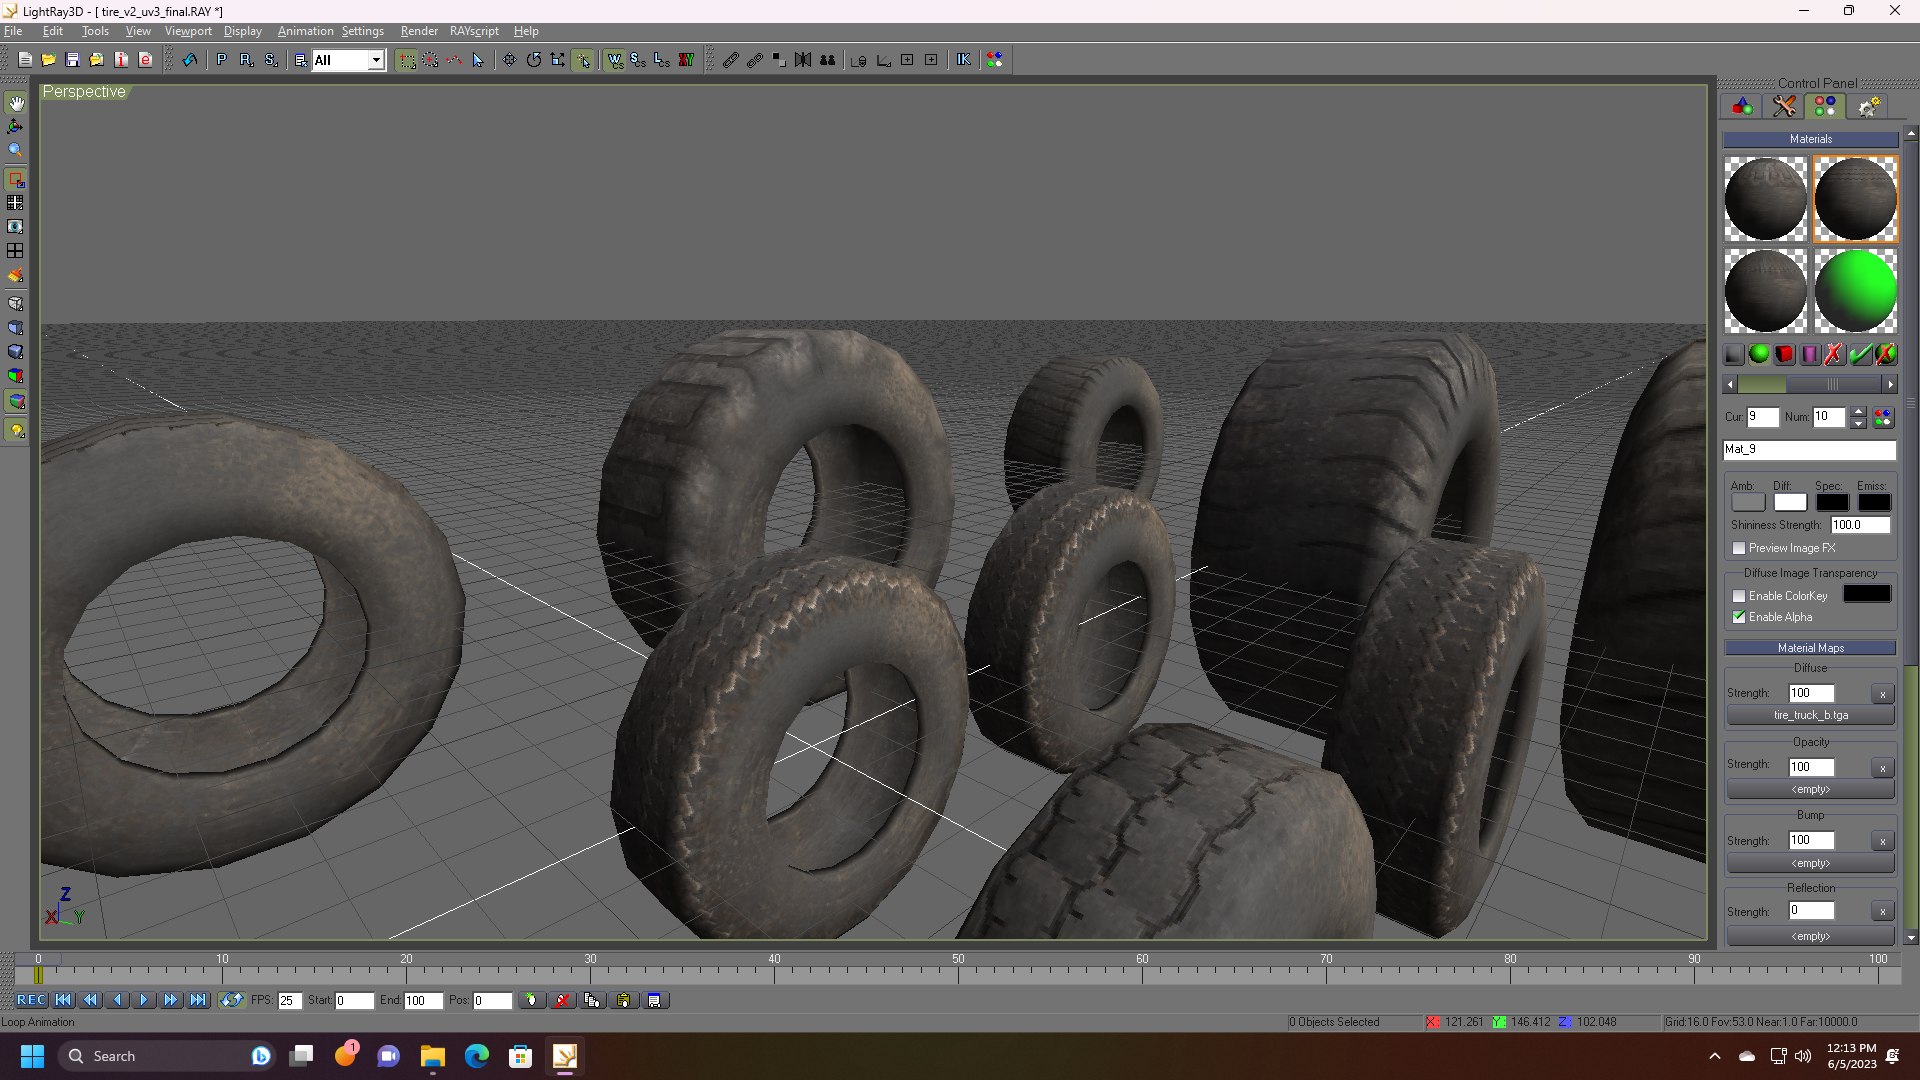Click the Save scene floppy disk icon

tap(72, 60)
